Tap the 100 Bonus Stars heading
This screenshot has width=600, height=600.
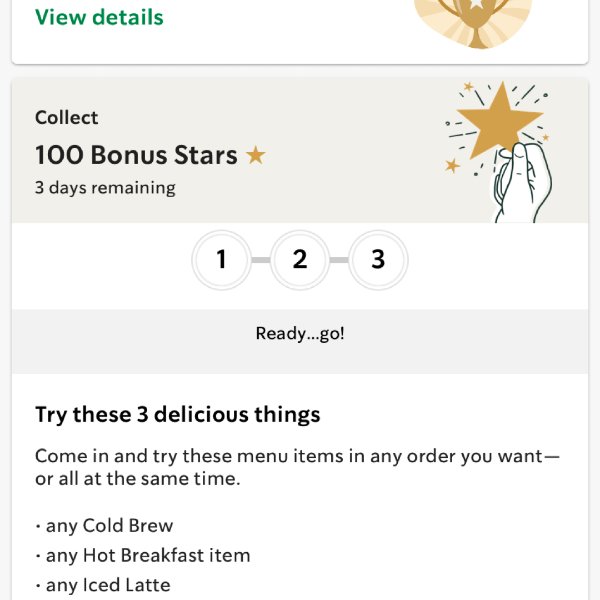coord(136,155)
